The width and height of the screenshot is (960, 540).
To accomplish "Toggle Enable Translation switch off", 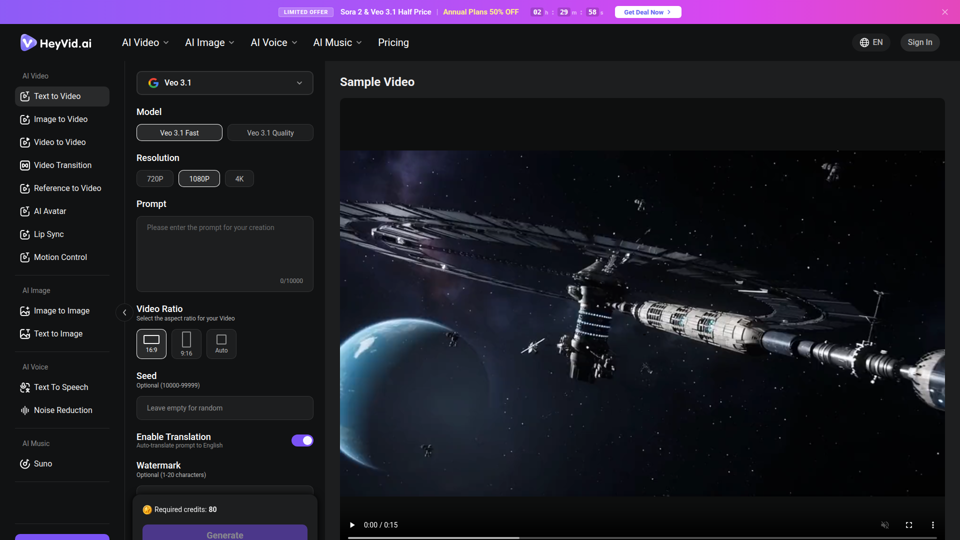I will point(302,440).
